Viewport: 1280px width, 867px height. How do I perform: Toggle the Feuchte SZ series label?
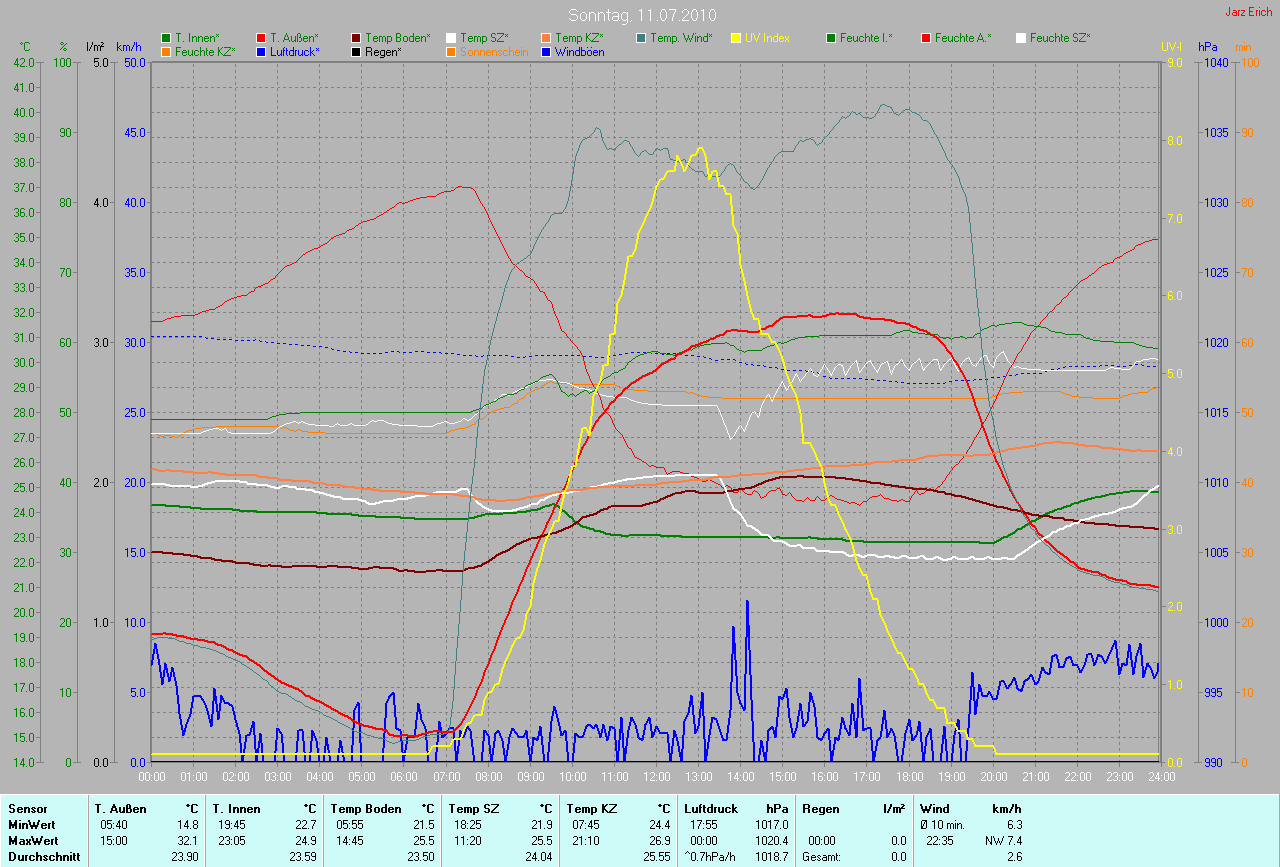(1060, 38)
